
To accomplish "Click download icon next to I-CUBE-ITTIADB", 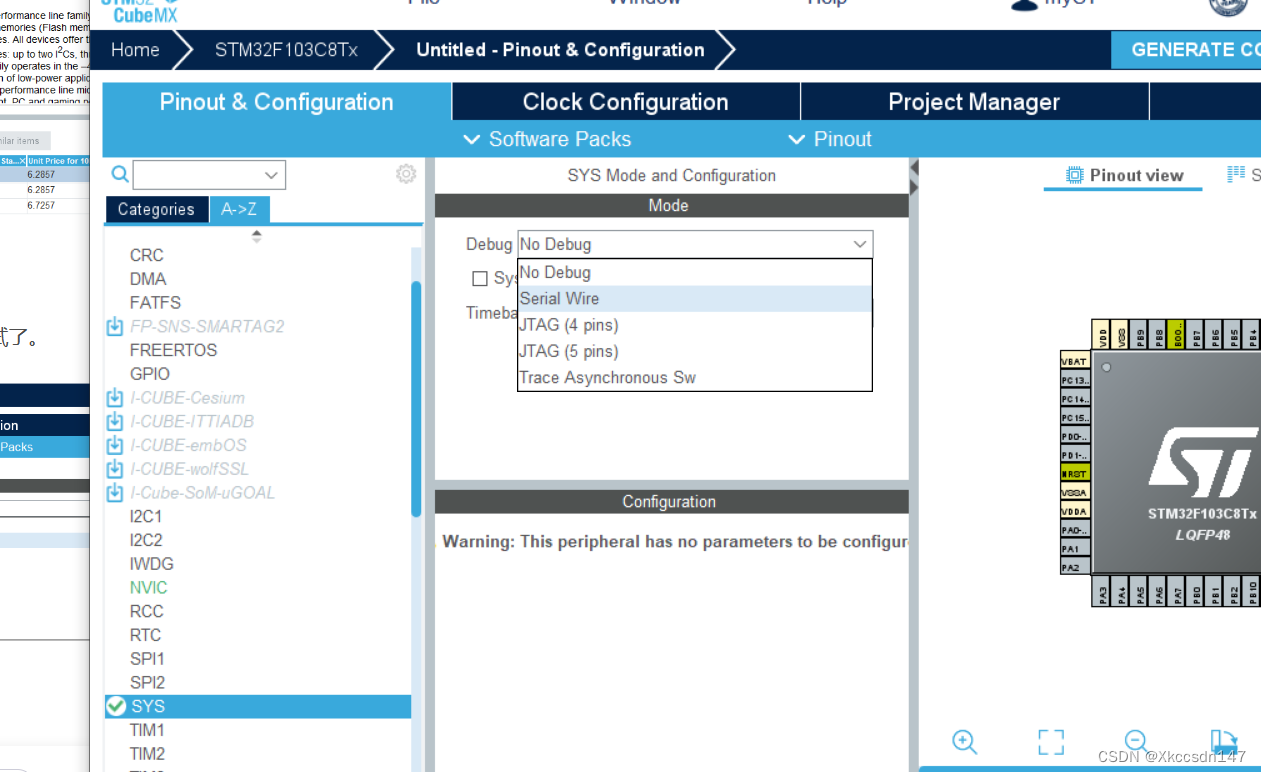I will click(x=115, y=421).
